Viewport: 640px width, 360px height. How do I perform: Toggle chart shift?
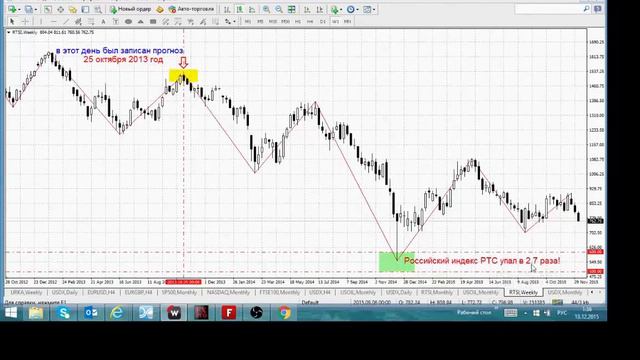(320, 9)
